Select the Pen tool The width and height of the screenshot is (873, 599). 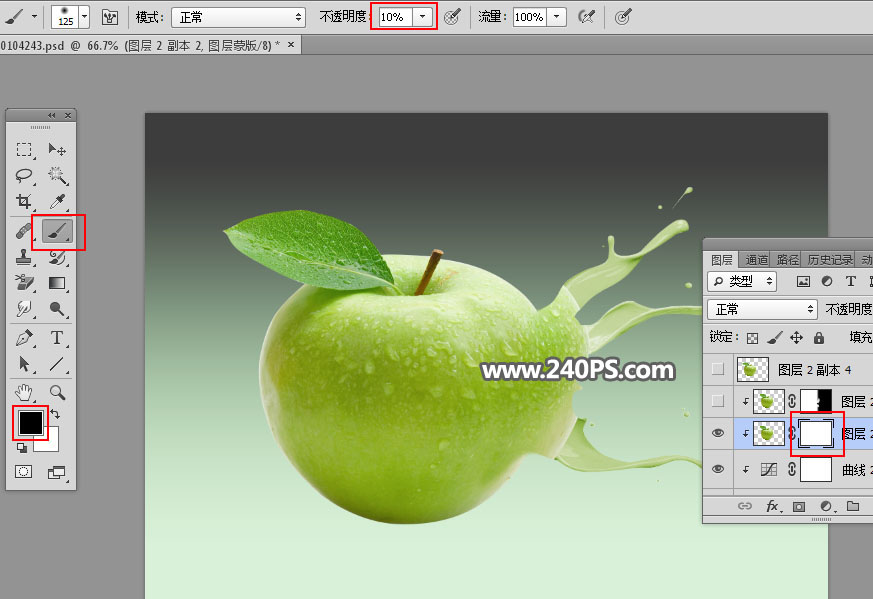point(24,338)
